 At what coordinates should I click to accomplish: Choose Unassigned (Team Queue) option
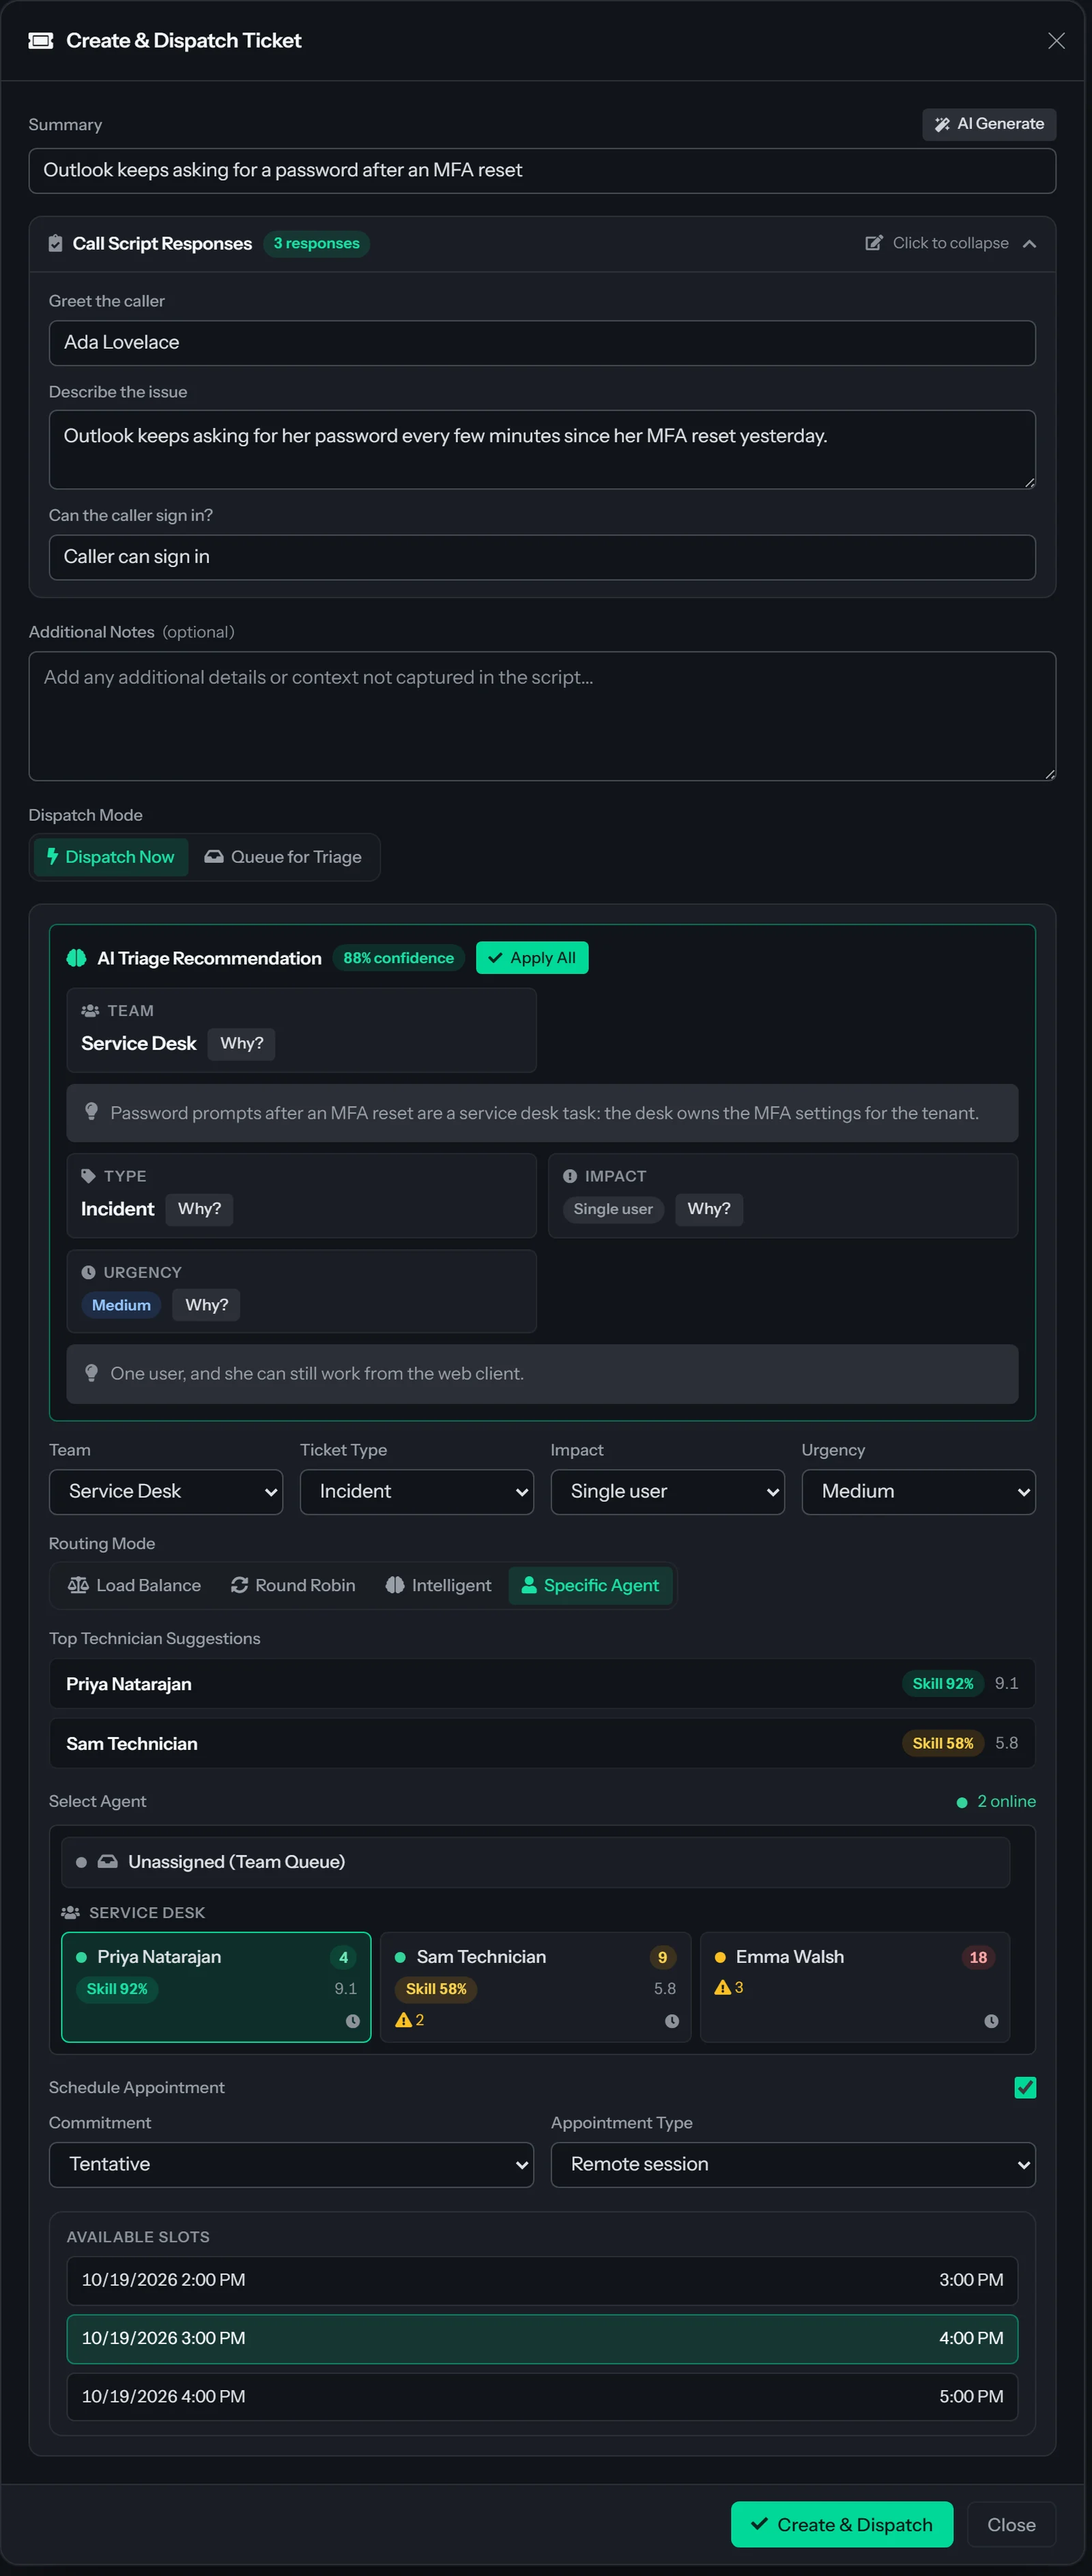point(536,1862)
